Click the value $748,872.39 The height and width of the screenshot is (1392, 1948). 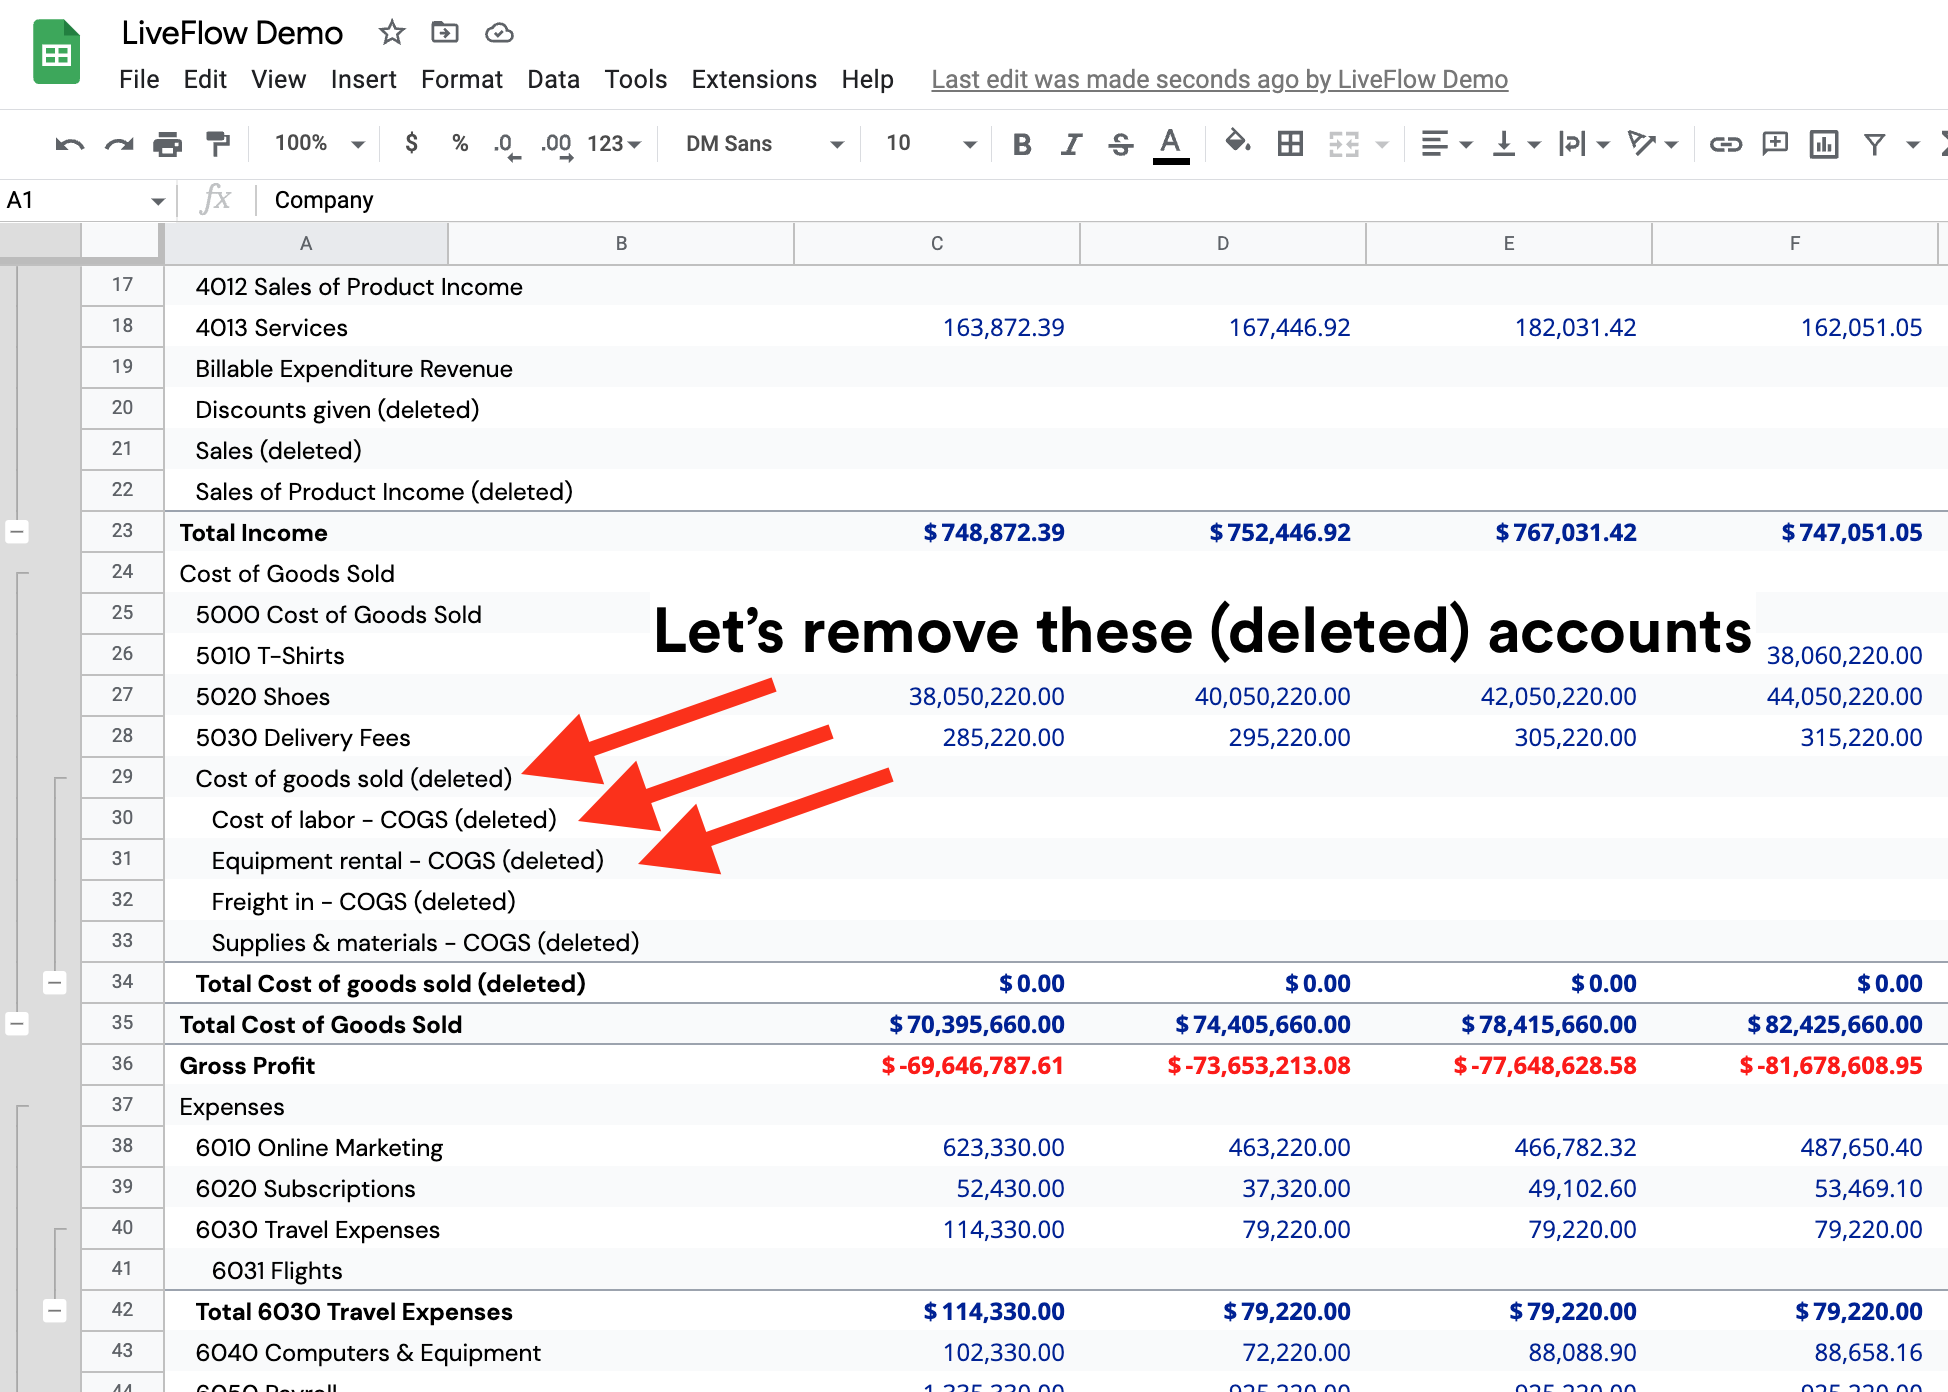(x=994, y=532)
